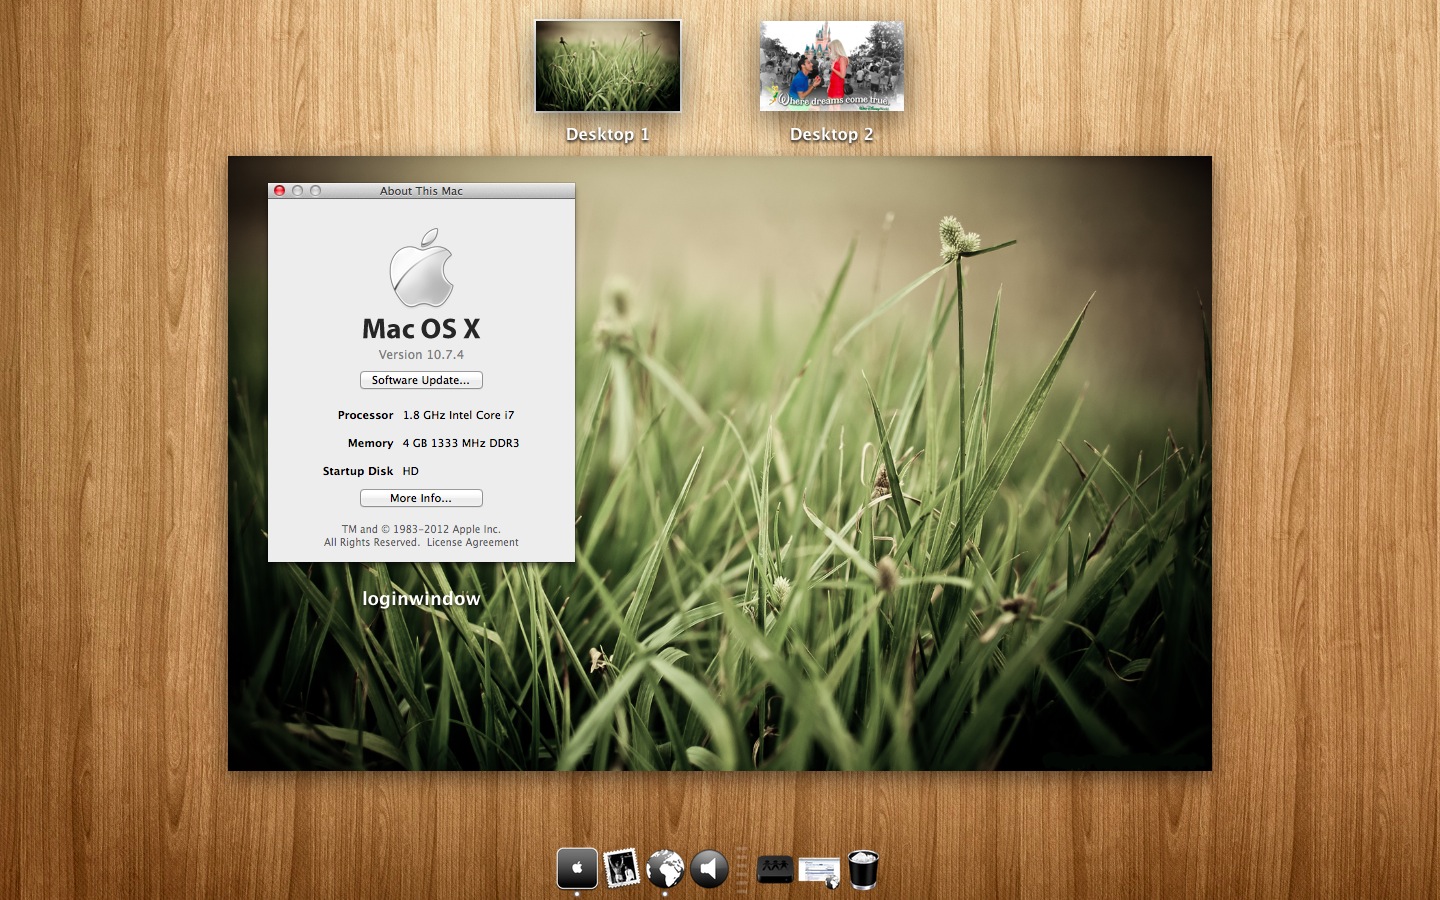Click the Desktop 1 label text
The height and width of the screenshot is (900, 1440).
[608, 134]
